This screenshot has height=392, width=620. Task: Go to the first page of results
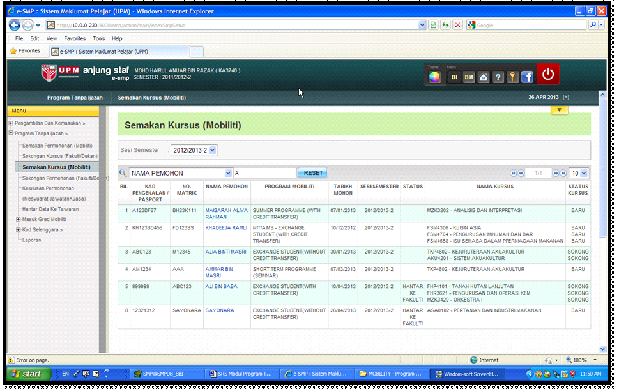coord(513,173)
